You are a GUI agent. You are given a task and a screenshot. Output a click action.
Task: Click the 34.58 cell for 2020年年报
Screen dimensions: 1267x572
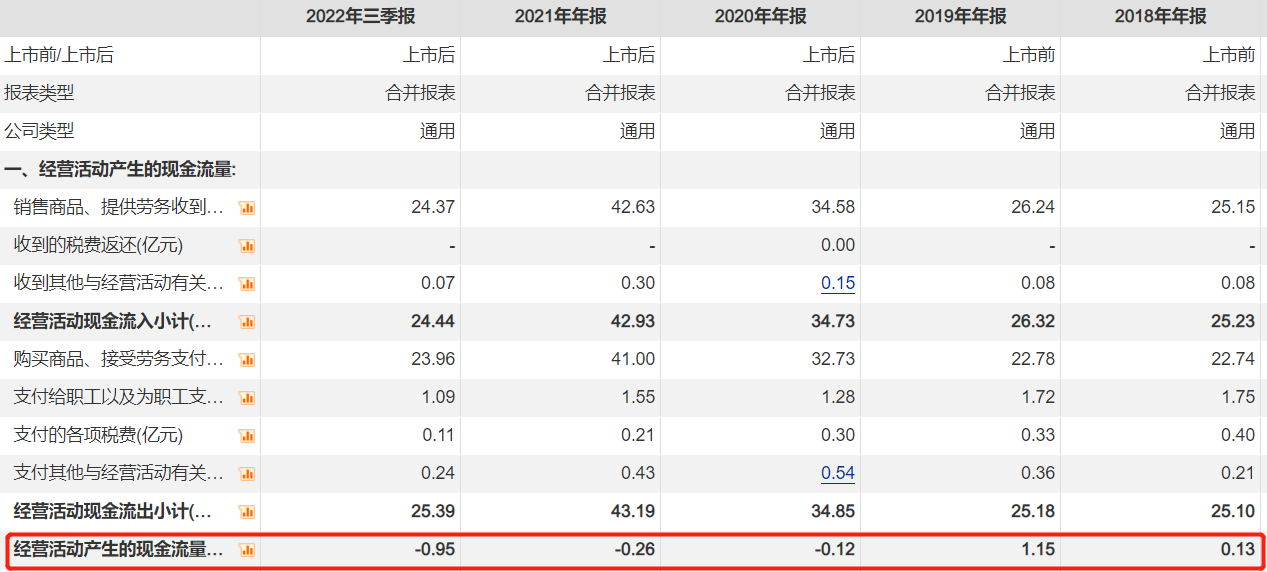tap(833, 207)
